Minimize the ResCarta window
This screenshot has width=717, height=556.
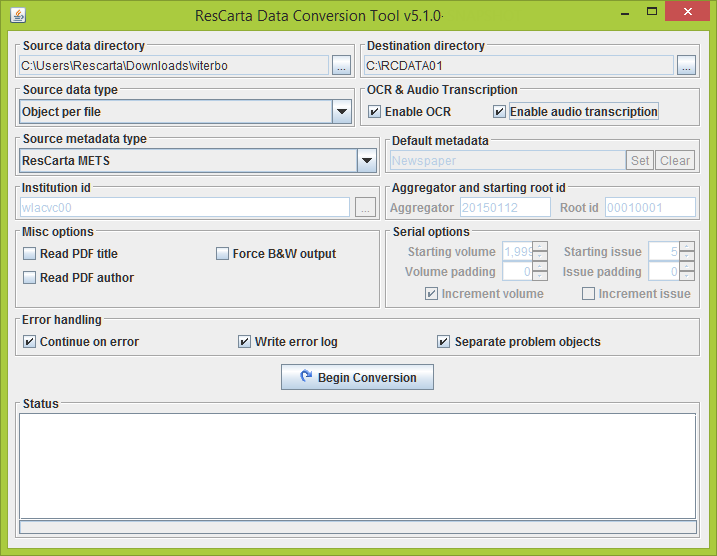pyautogui.click(x=625, y=12)
